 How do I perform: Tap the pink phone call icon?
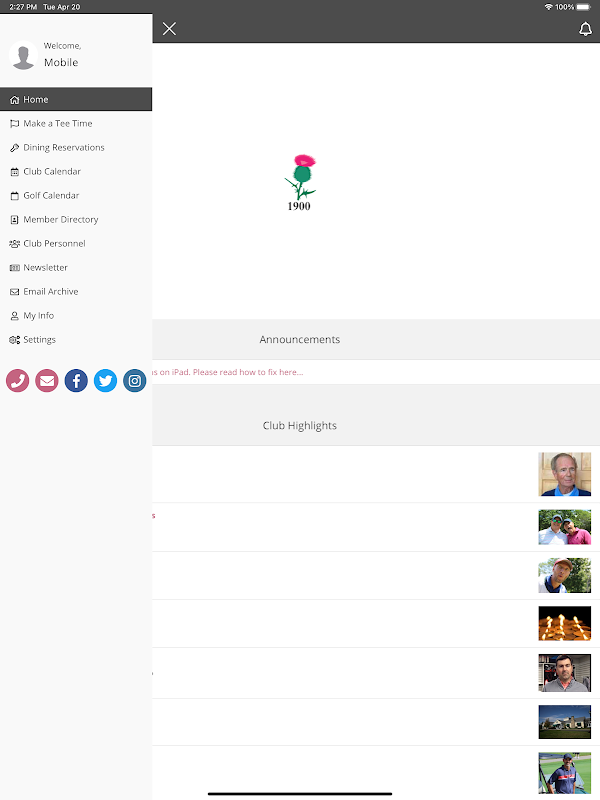pyautogui.click(x=17, y=381)
